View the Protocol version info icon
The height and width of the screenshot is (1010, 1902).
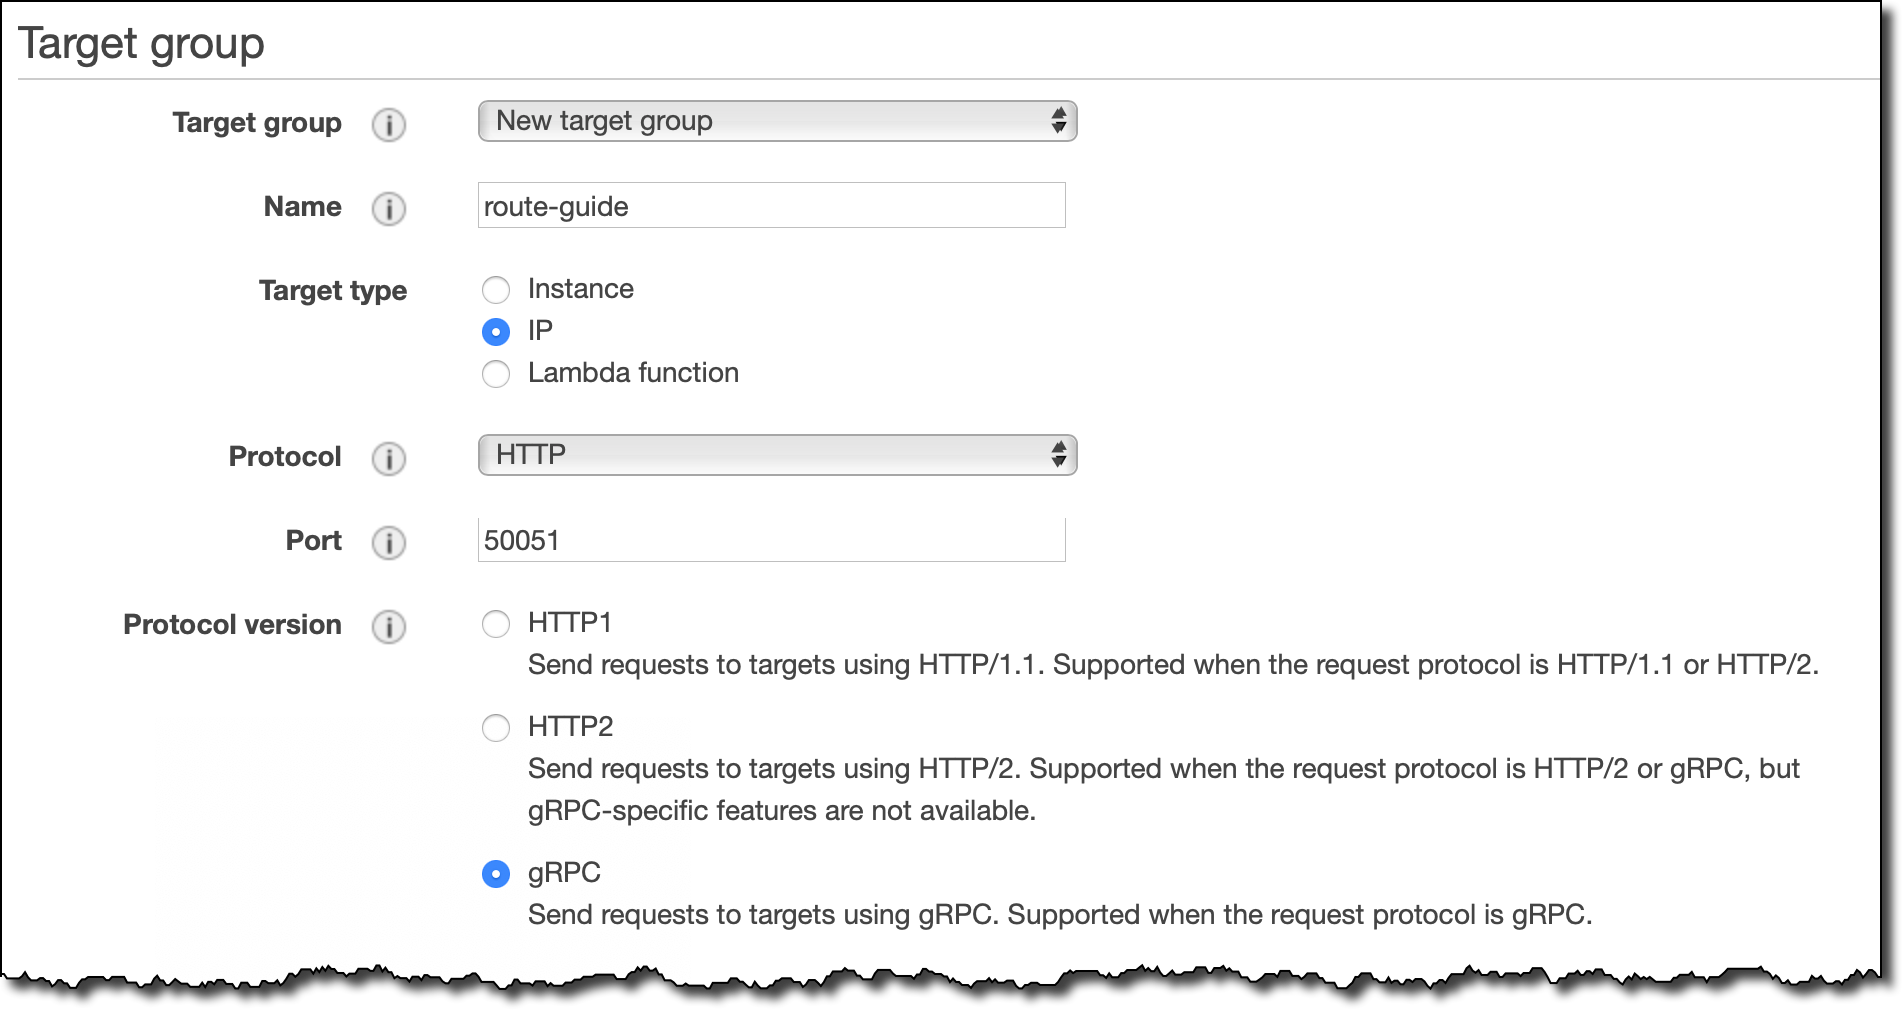(x=389, y=627)
